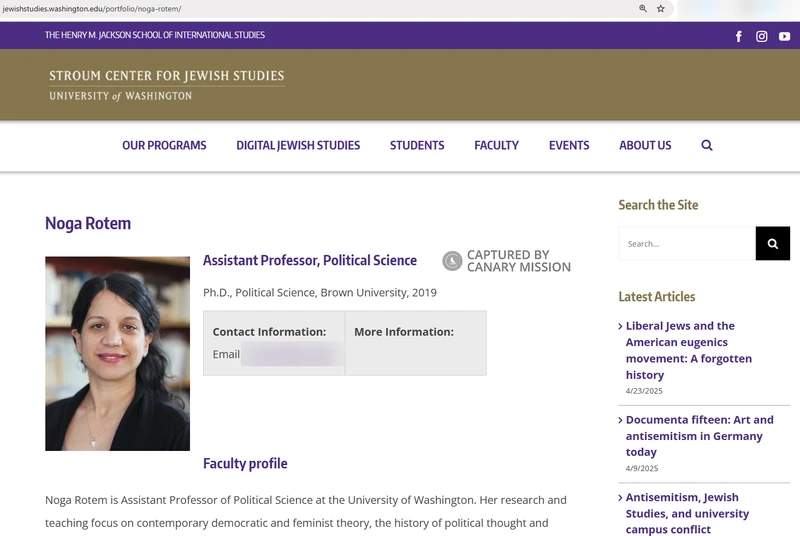800x536 pixels.
Task: Click the Latest Articles heading
Action: [x=657, y=297]
